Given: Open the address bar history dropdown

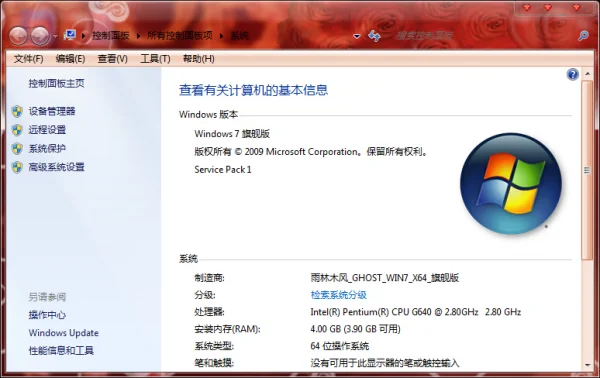Looking at the screenshot, I should pyautogui.click(x=357, y=36).
